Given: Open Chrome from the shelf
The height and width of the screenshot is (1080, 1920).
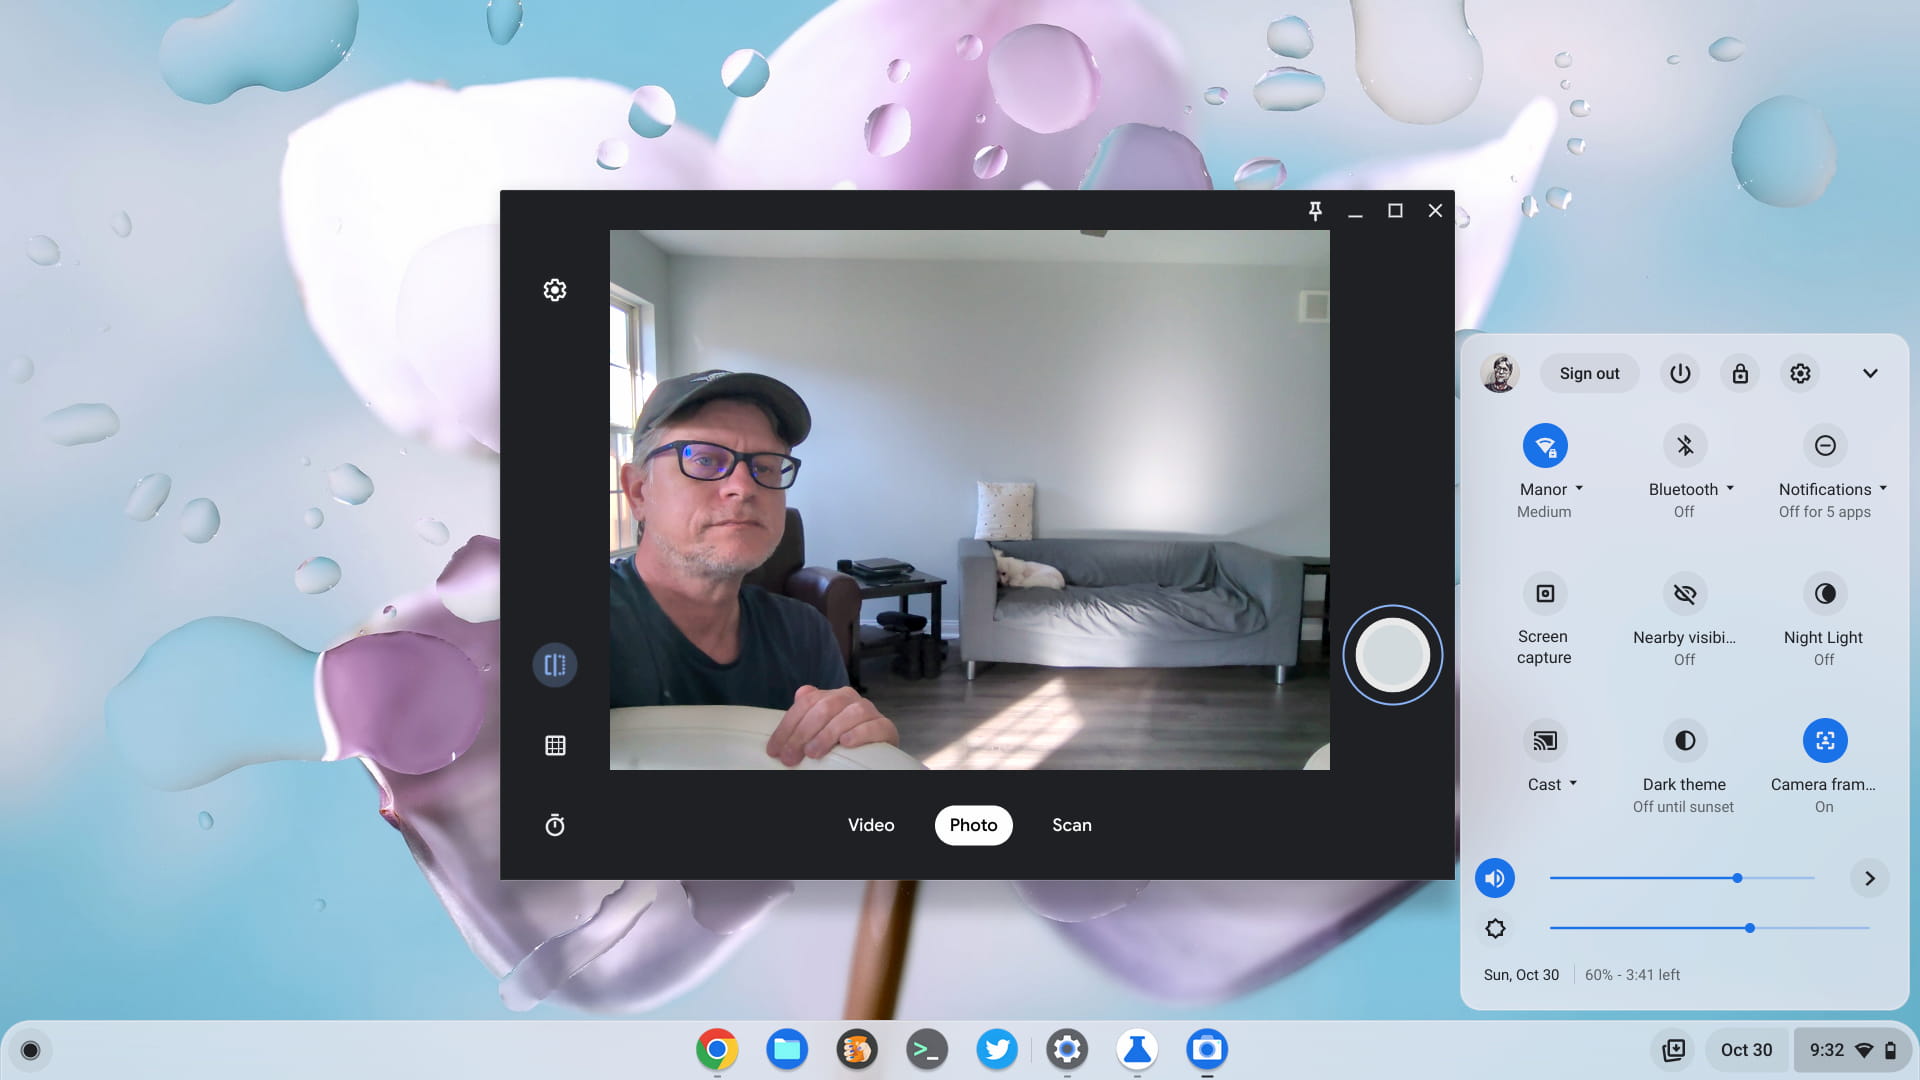Looking at the screenshot, I should tap(717, 1050).
